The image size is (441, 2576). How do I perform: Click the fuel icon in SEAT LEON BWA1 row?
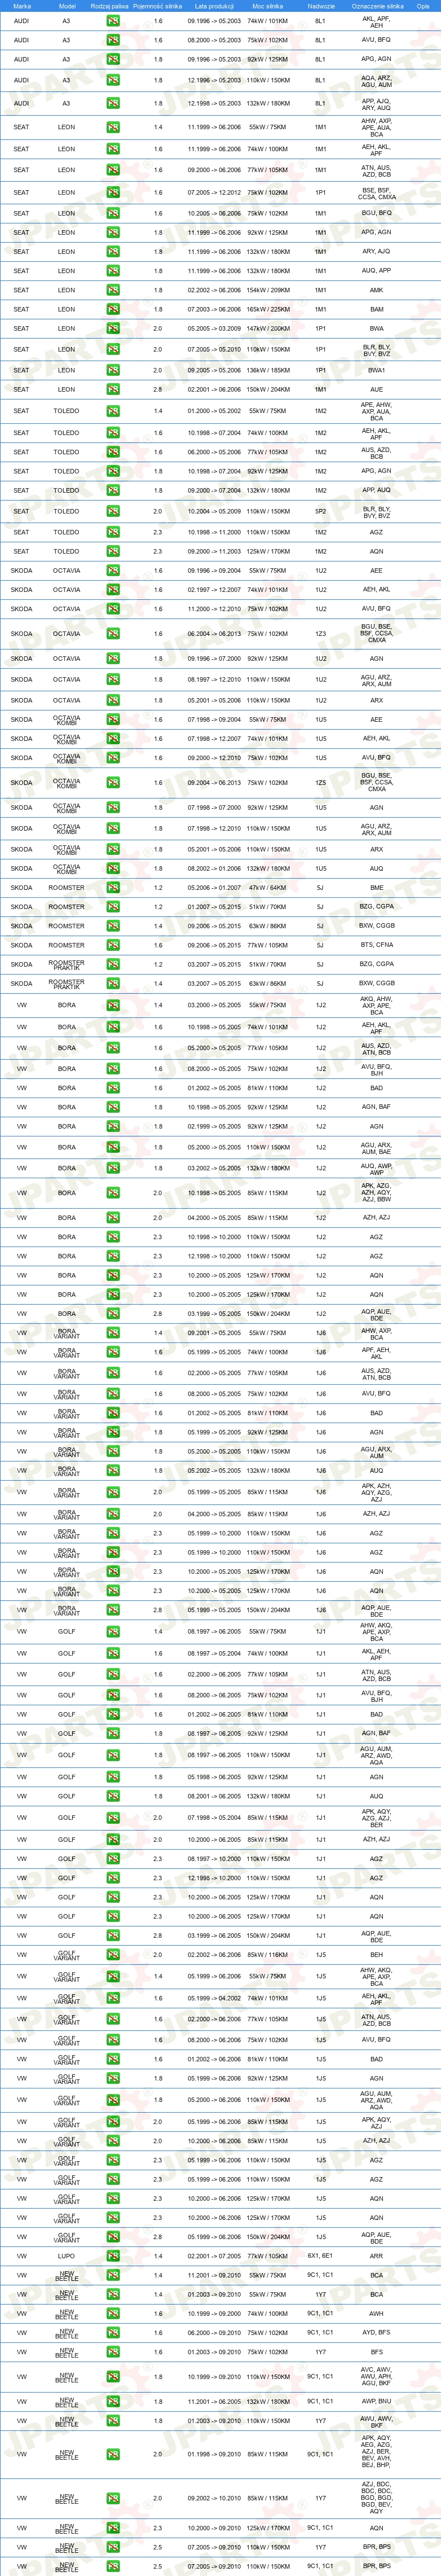click(113, 370)
